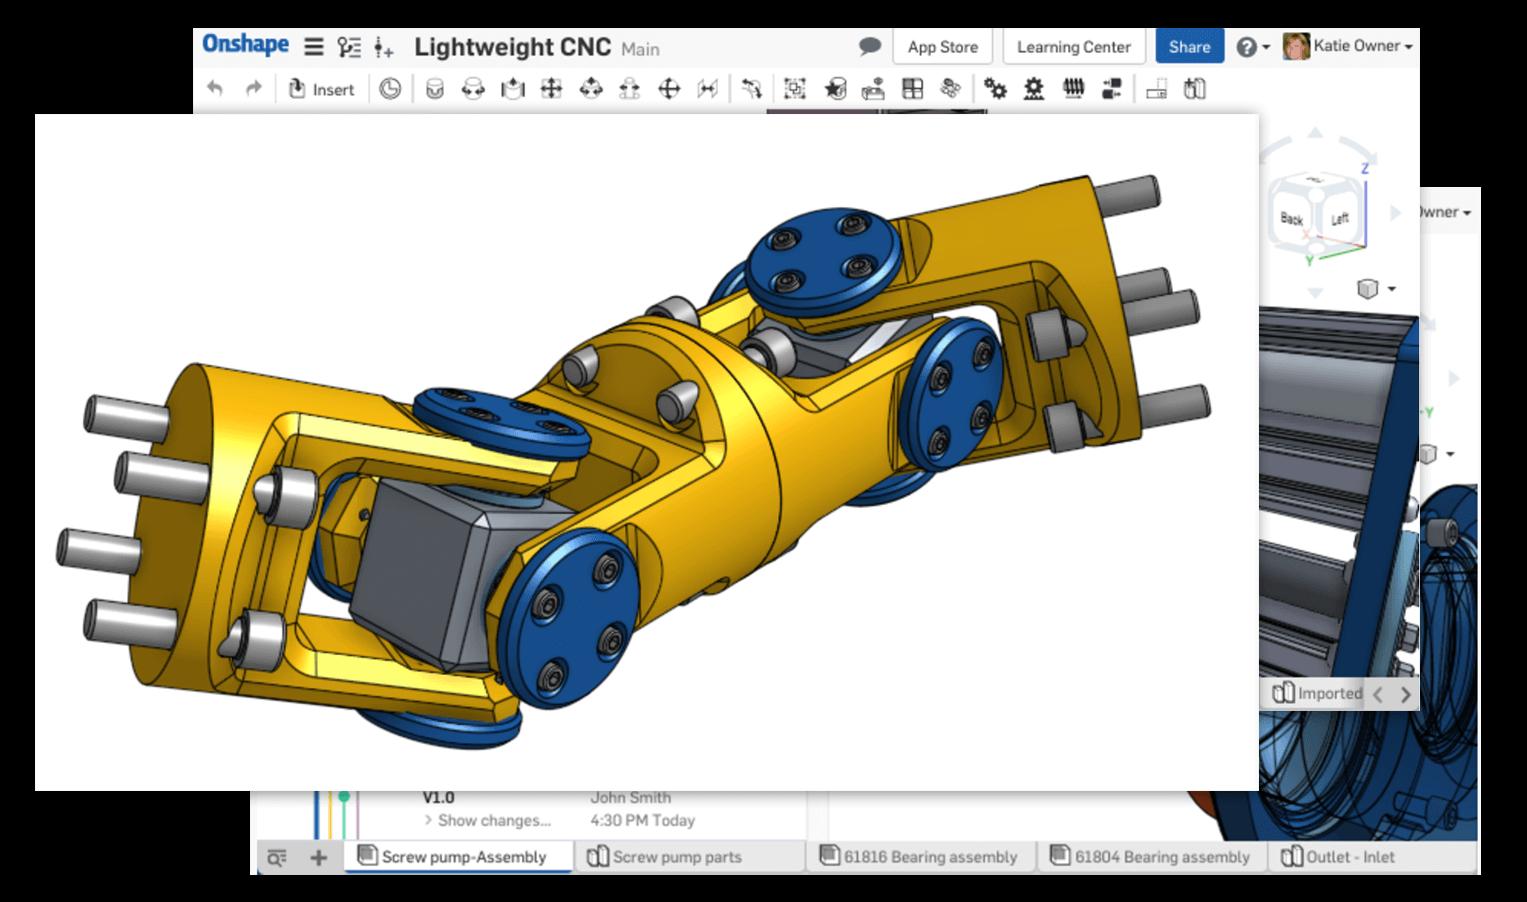Click the branch and version graph icon

[349, 47]
